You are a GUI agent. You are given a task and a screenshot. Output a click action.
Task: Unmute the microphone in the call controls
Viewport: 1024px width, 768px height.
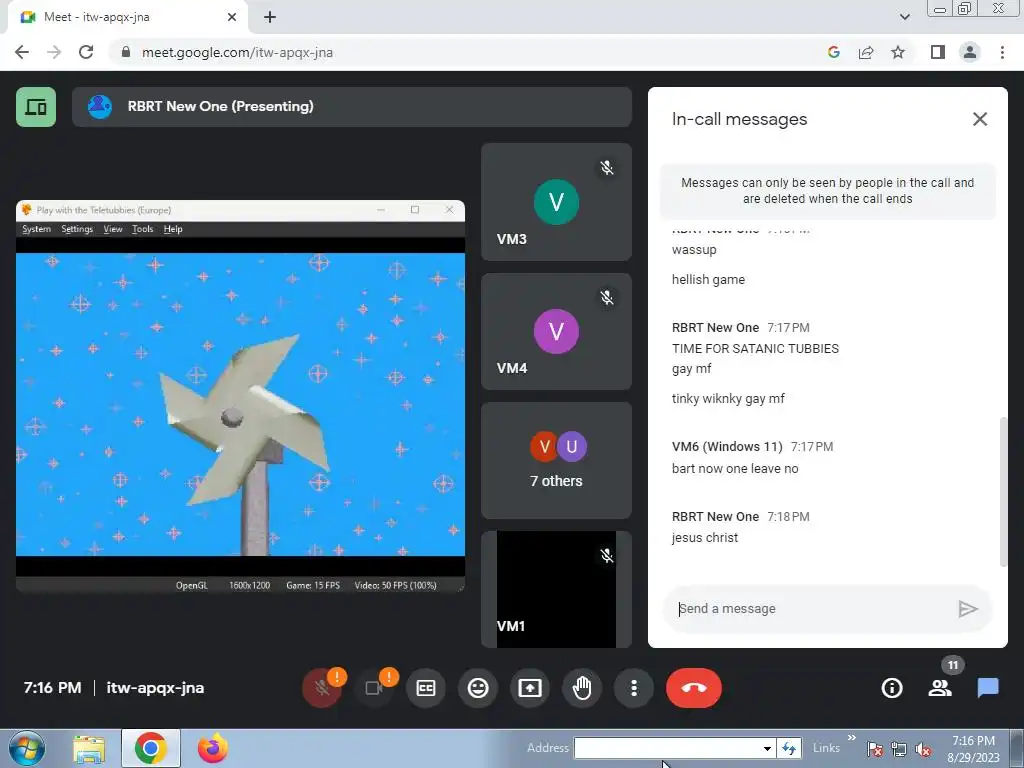tap(321, 688)
